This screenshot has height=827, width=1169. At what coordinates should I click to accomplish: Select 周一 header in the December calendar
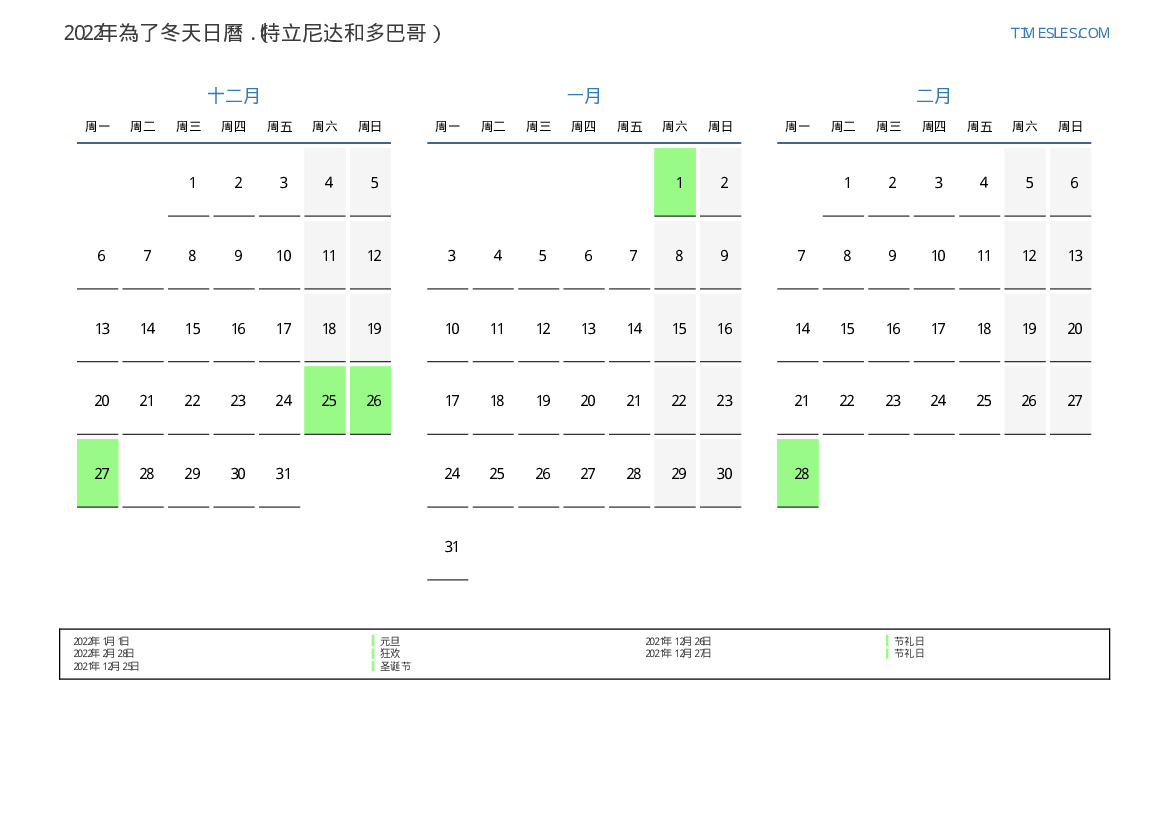click(98, 127)
